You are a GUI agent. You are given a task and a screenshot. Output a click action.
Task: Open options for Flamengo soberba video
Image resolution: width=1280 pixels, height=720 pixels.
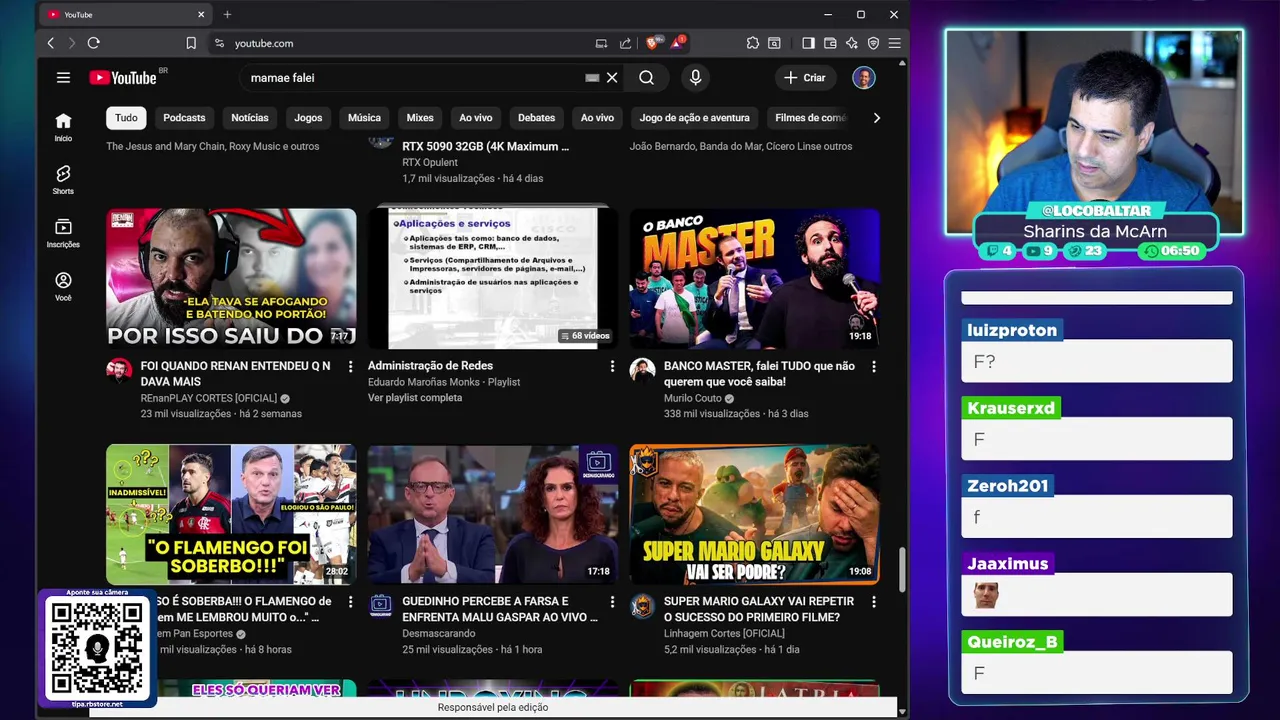(350, 602)
